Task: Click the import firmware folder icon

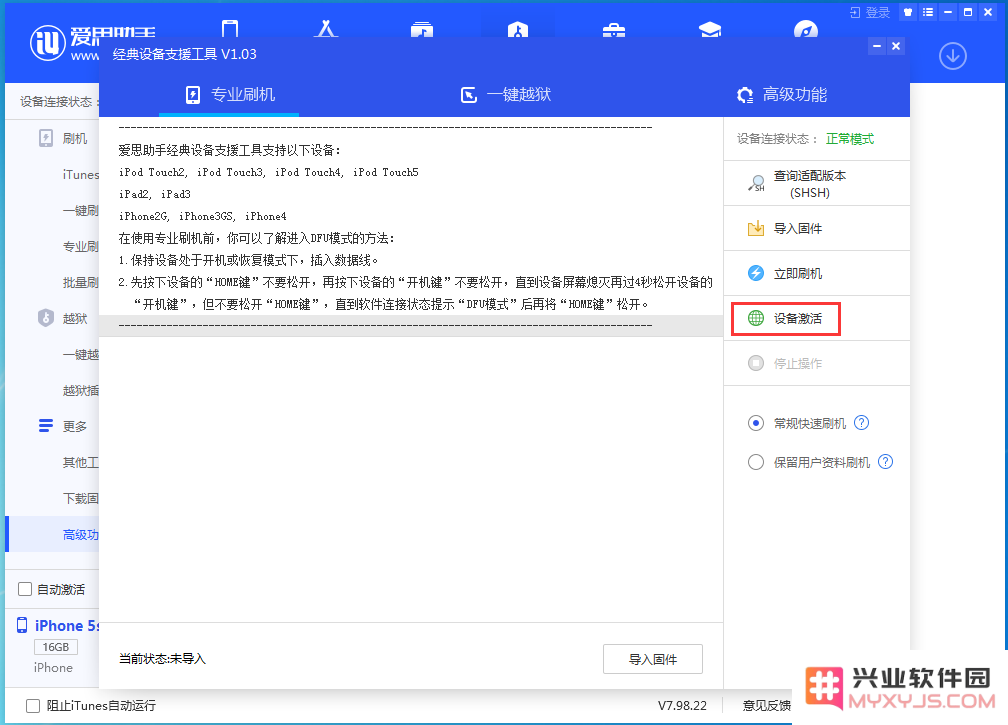Action: coord(756,228)
